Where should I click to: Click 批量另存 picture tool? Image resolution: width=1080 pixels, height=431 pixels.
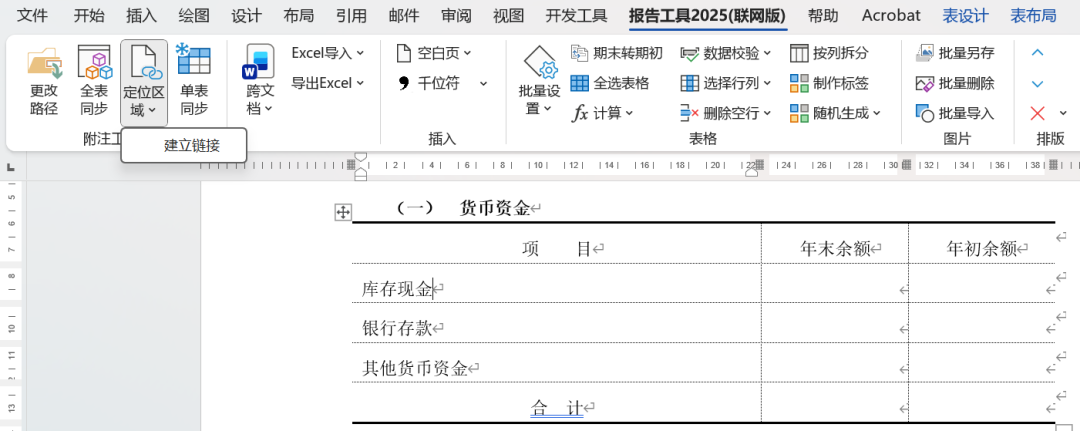955,53
